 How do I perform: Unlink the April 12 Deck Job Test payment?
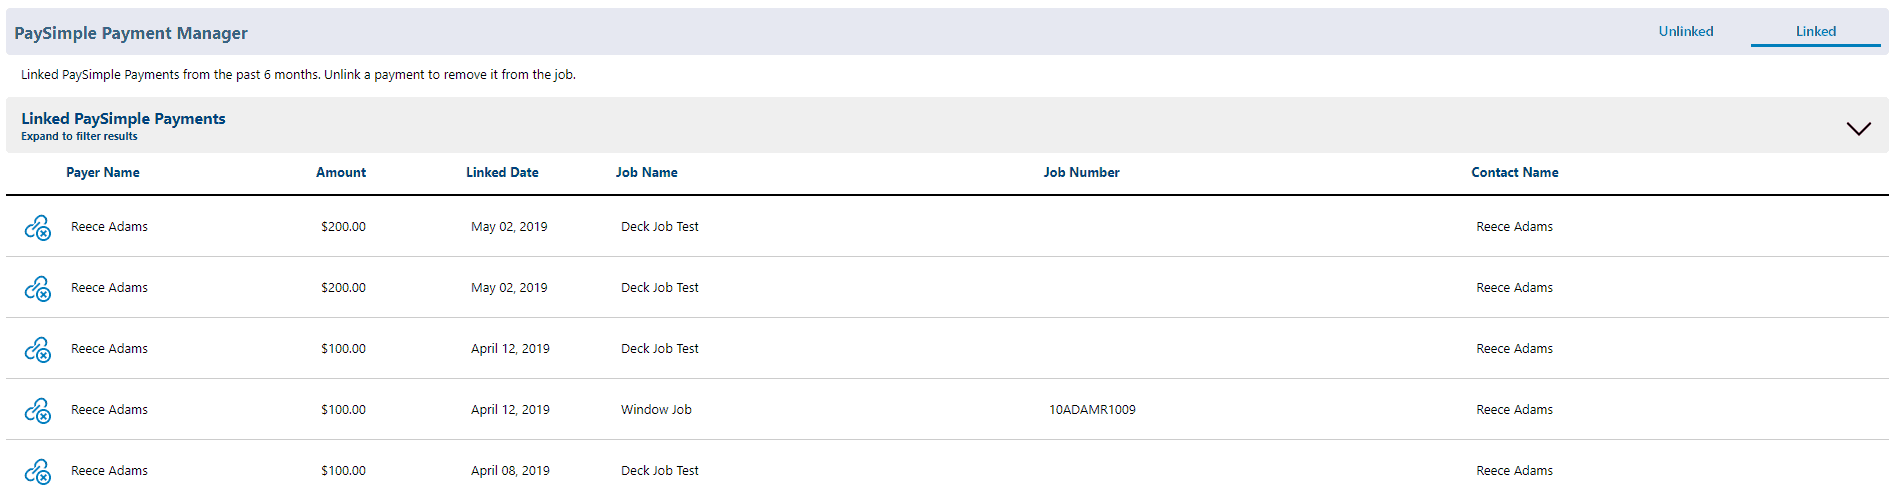(37, 350)
